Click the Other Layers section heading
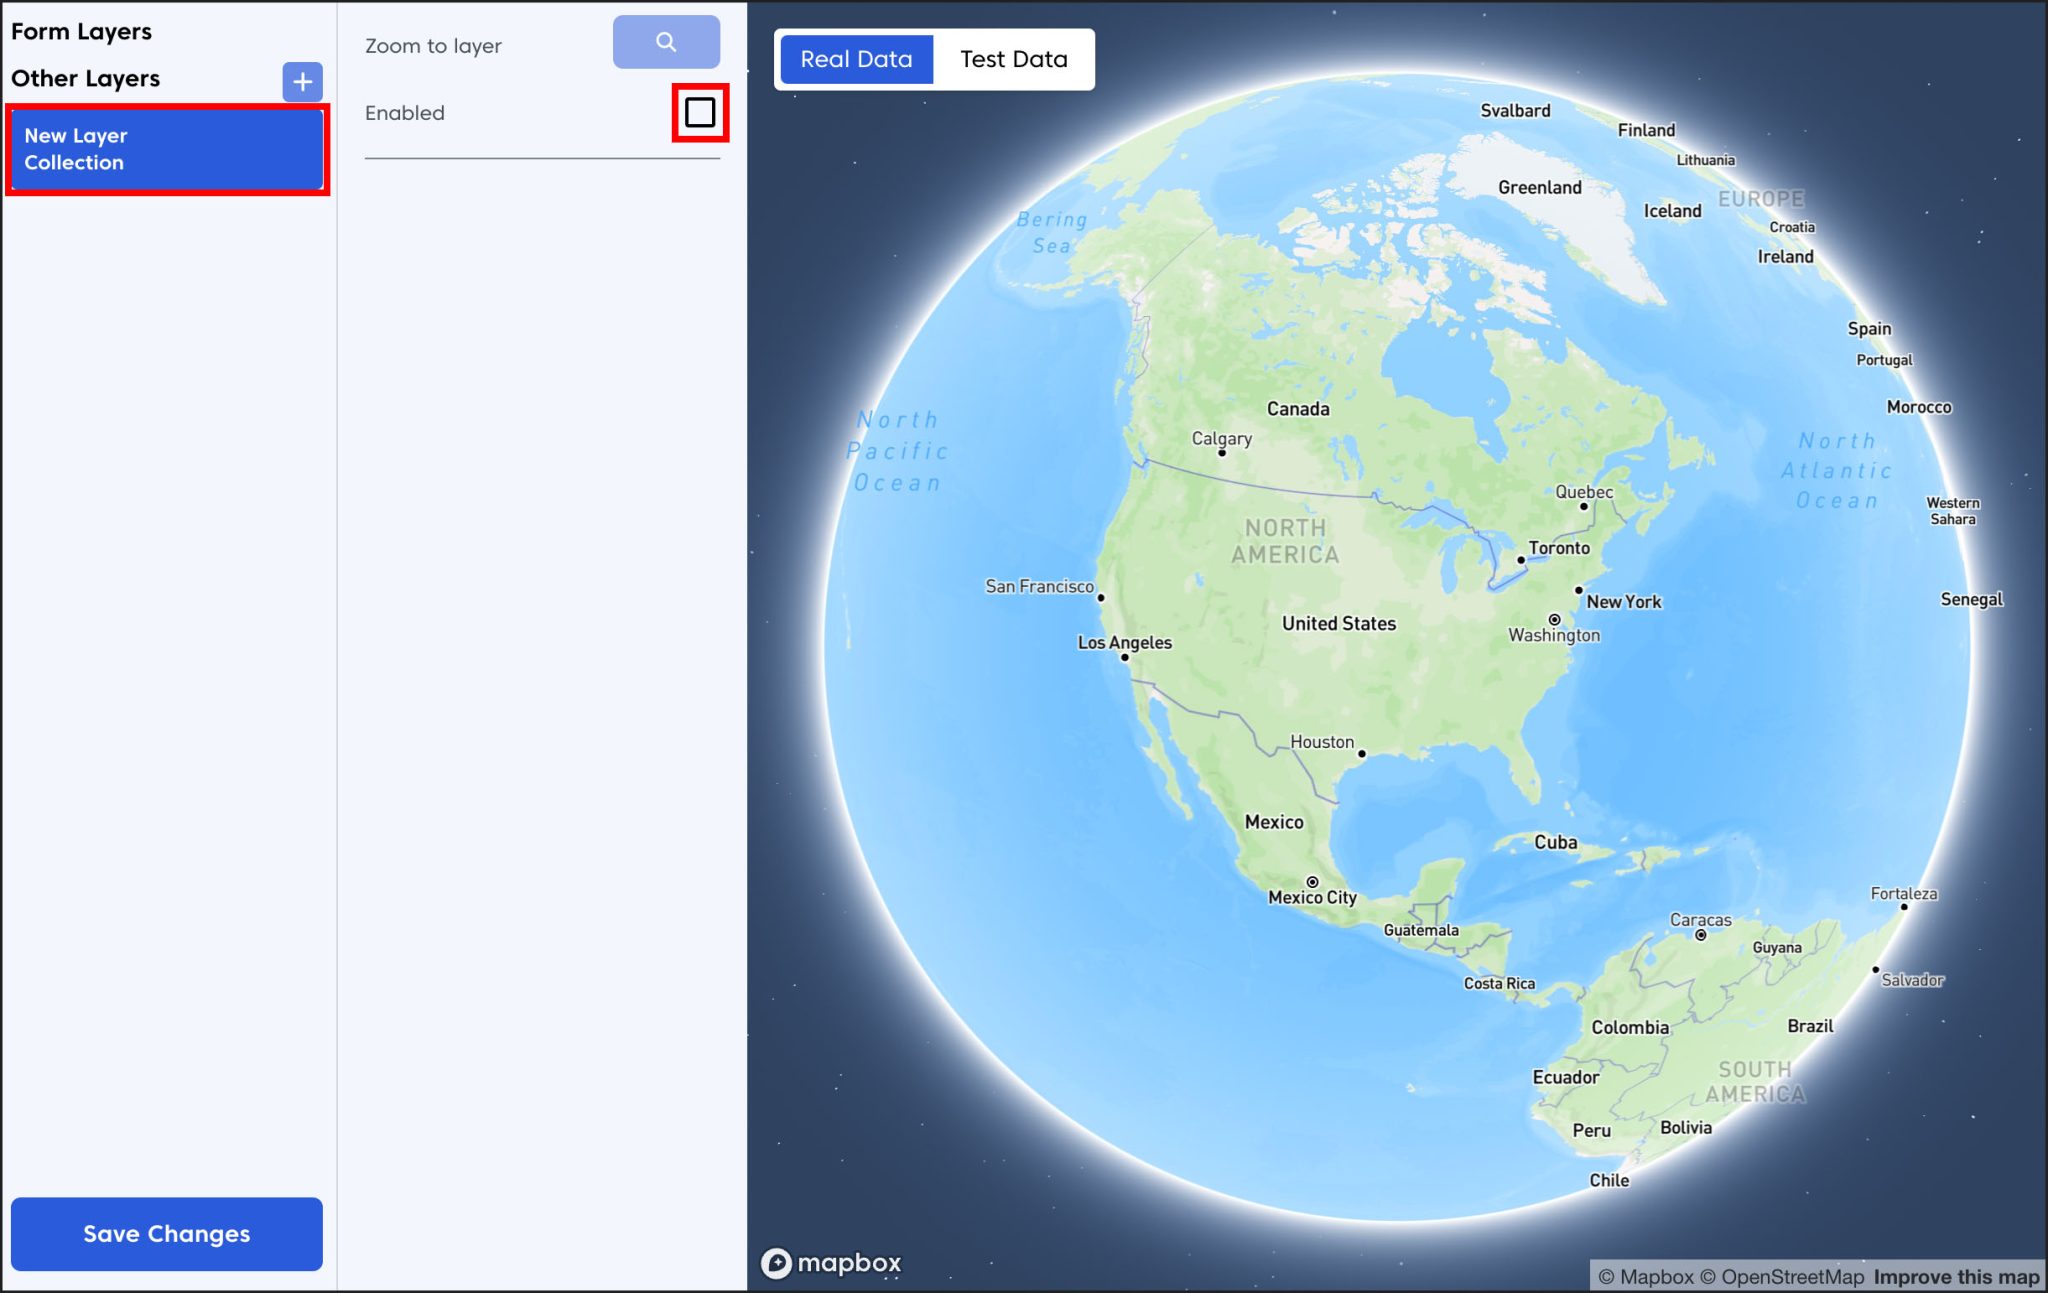Image resolution: width=2048 pixels, height=1293 pixels. [85, 78]
